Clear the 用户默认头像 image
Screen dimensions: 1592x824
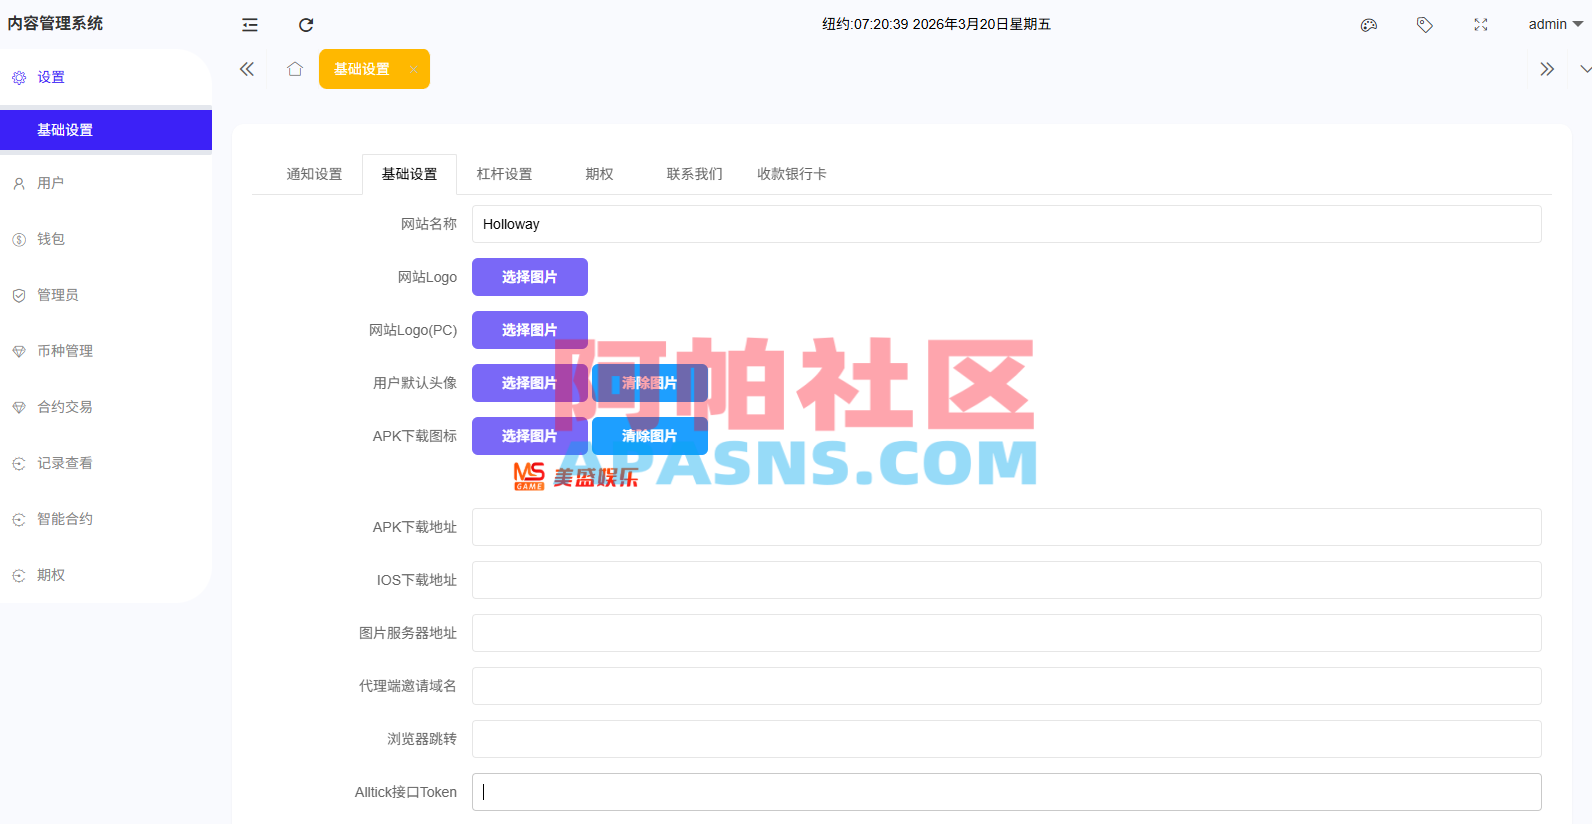pyautogui.click(x=650, y=383)
